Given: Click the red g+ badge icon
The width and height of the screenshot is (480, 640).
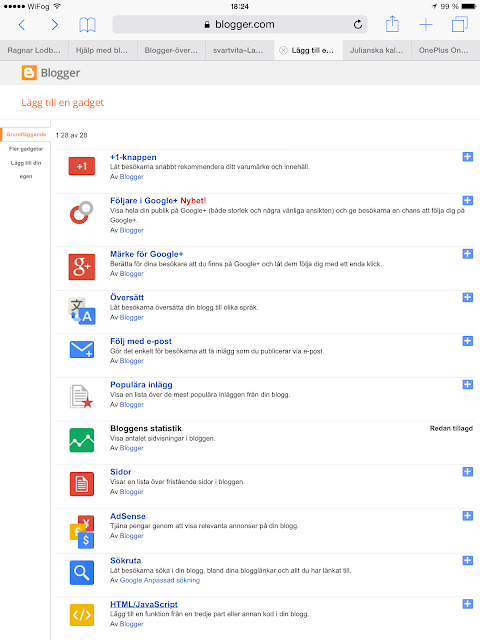Looking at the screenshot, I should [82, 267].
